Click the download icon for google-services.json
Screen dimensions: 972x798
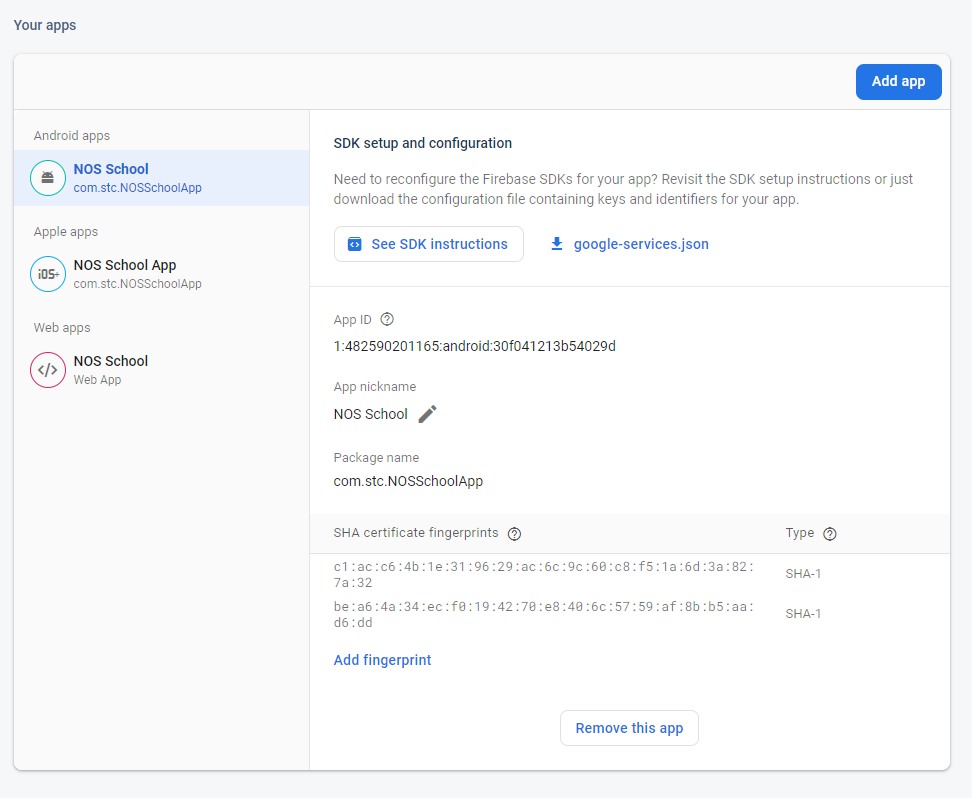click(x=557, y=244)
